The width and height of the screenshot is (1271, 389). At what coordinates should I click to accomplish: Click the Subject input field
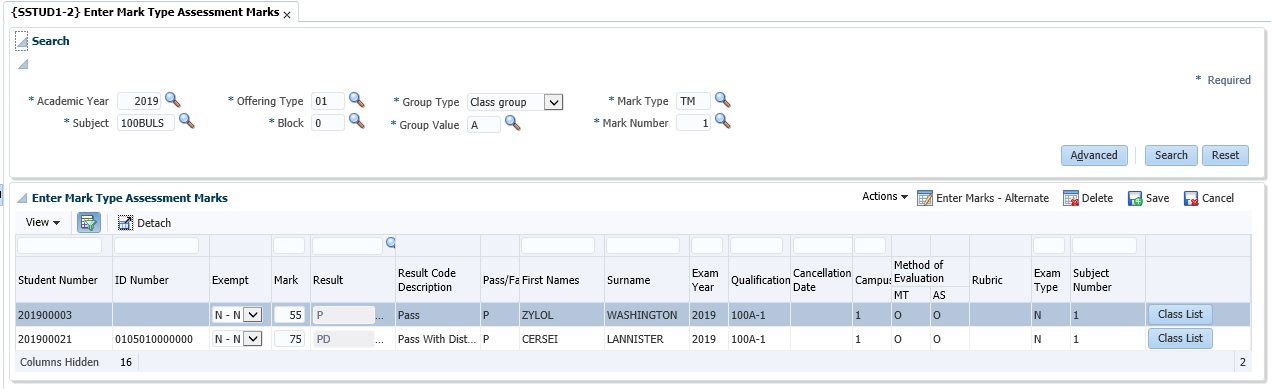point(145,123)
